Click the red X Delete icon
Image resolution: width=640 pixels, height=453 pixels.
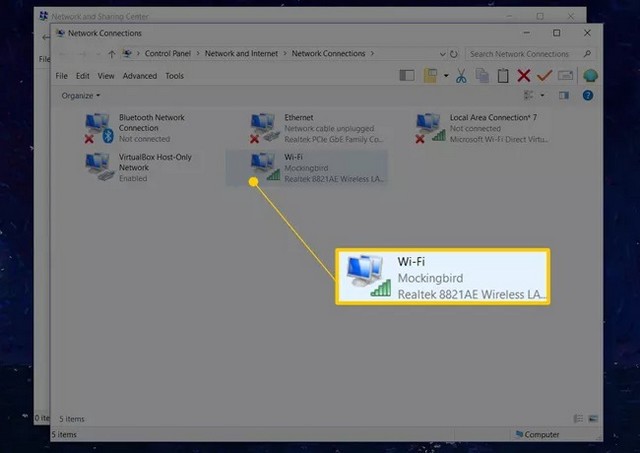pyautogui.click(x=523, y=76)
